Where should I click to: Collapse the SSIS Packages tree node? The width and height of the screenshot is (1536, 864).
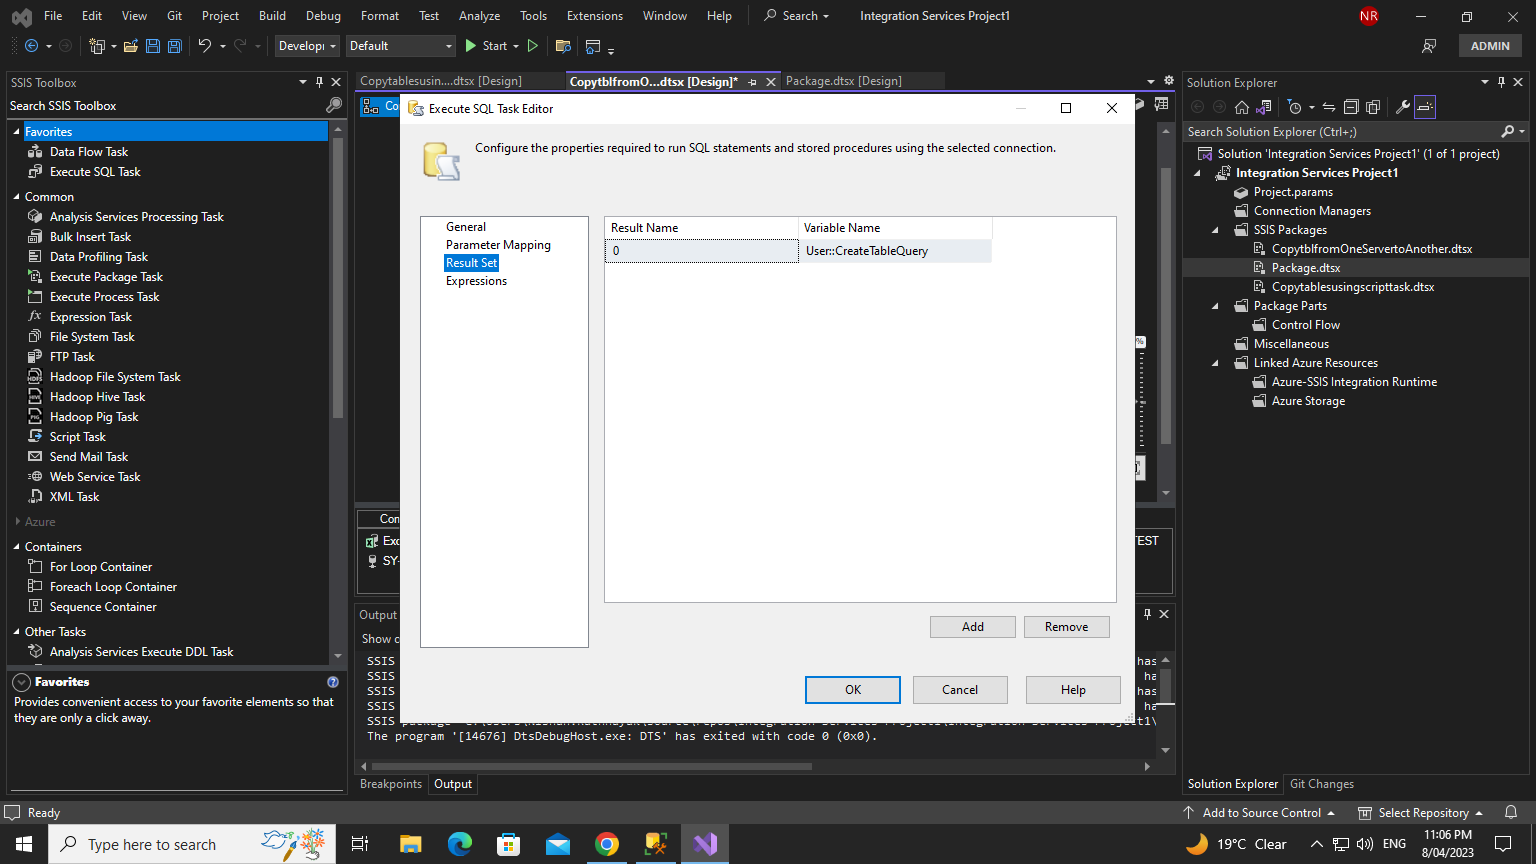(x=1216, y=230)
